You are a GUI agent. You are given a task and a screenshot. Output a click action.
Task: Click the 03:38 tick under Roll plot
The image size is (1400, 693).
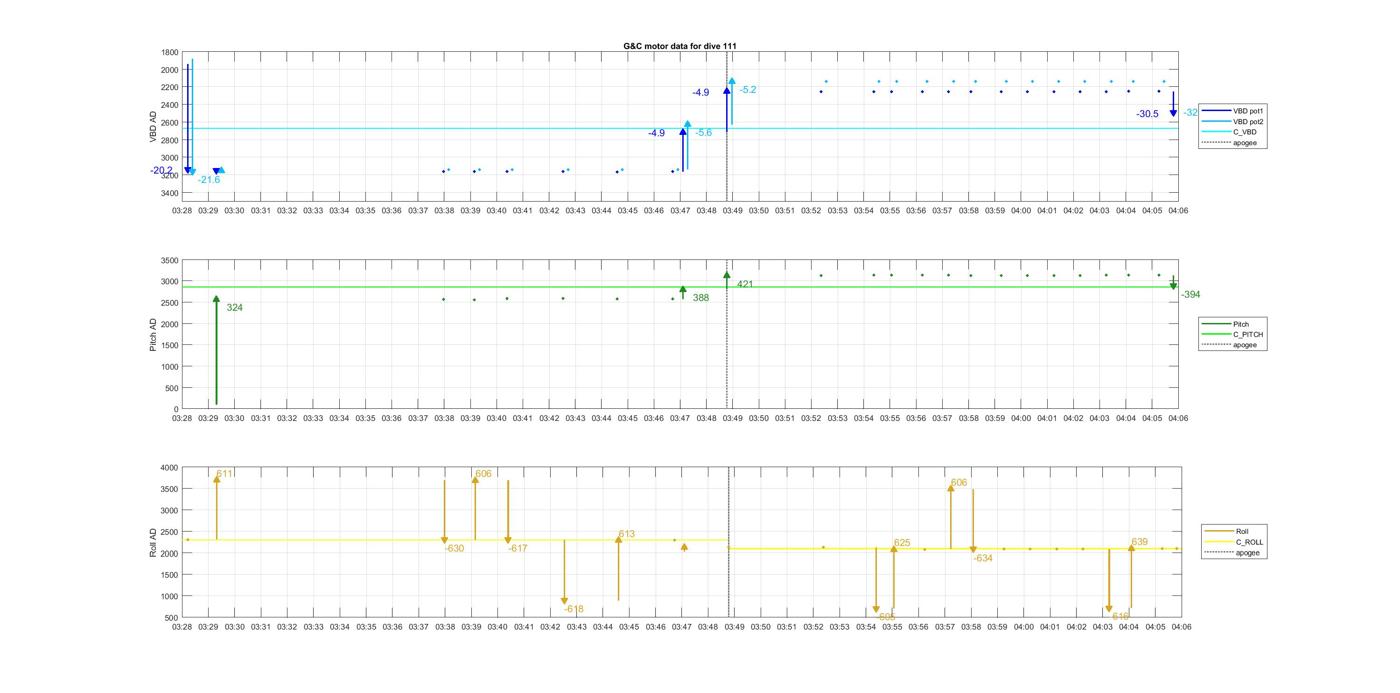click(445, 627)
